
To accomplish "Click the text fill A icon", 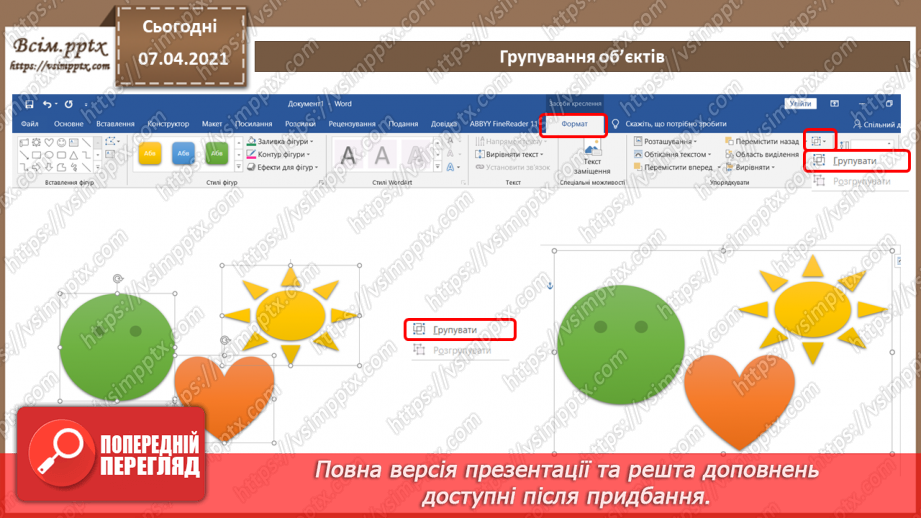I will (451, 142).
